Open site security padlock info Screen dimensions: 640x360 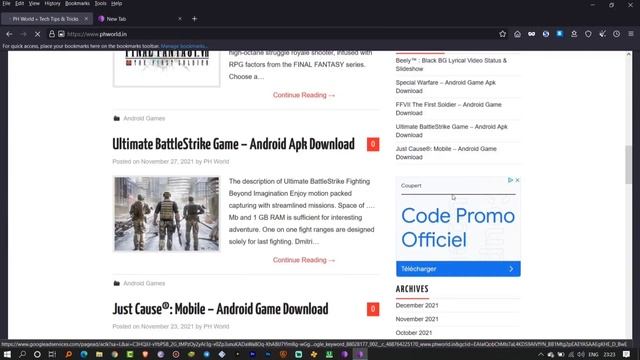52,34
